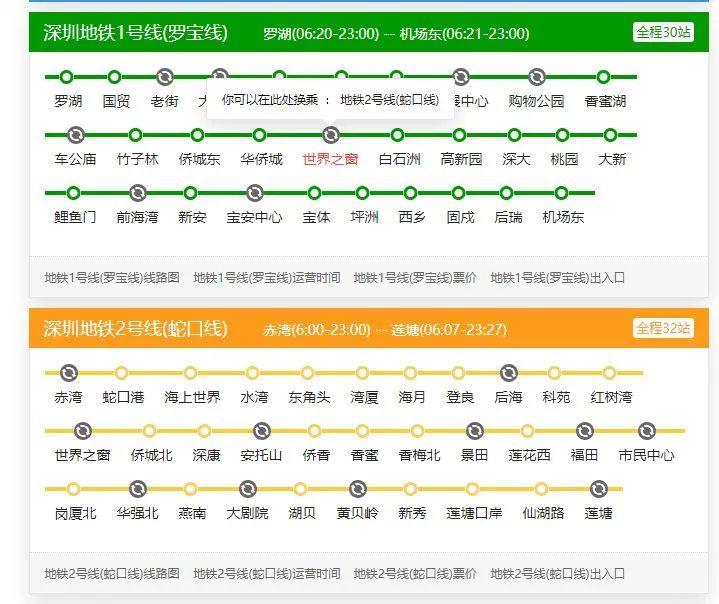The image size is (719, 604).
Task: Click the 机场东 station circle marker
Action: (562, 193)
